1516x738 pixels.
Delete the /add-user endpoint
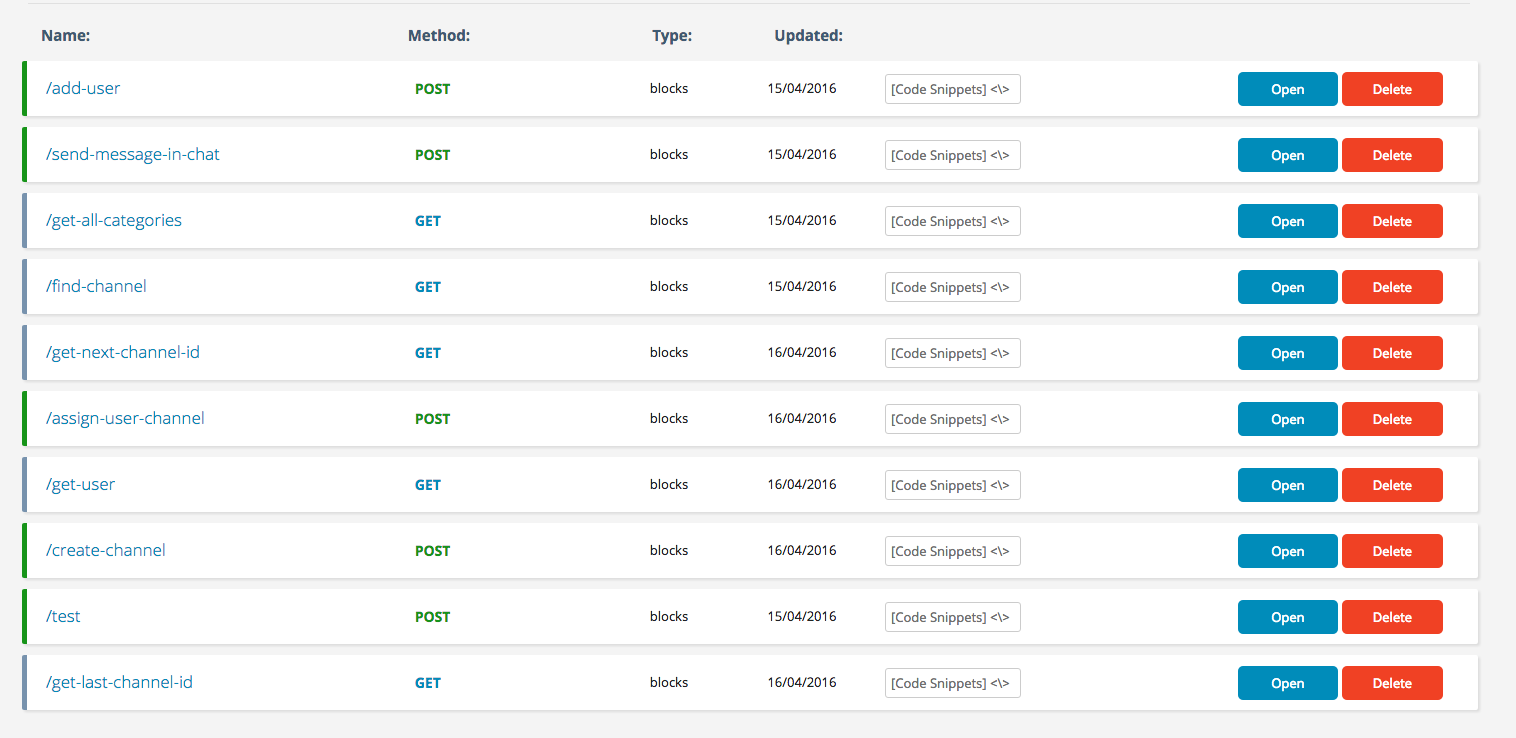(x=1391, y=89)
